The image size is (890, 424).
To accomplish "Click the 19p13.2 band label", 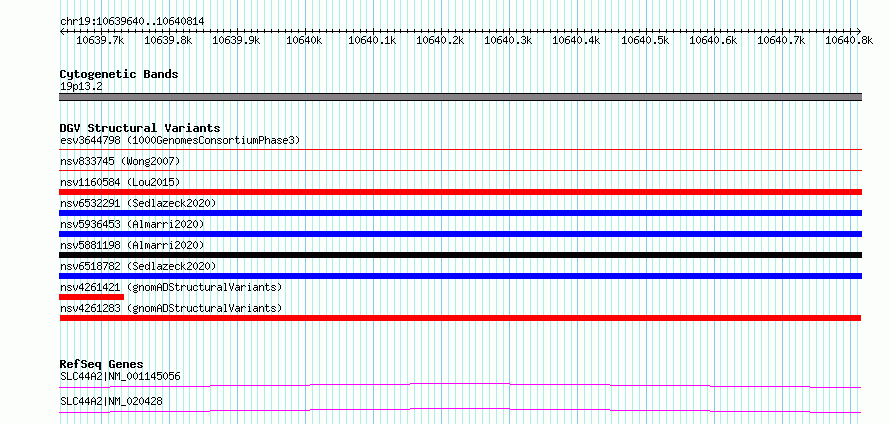I will [81, 87].
